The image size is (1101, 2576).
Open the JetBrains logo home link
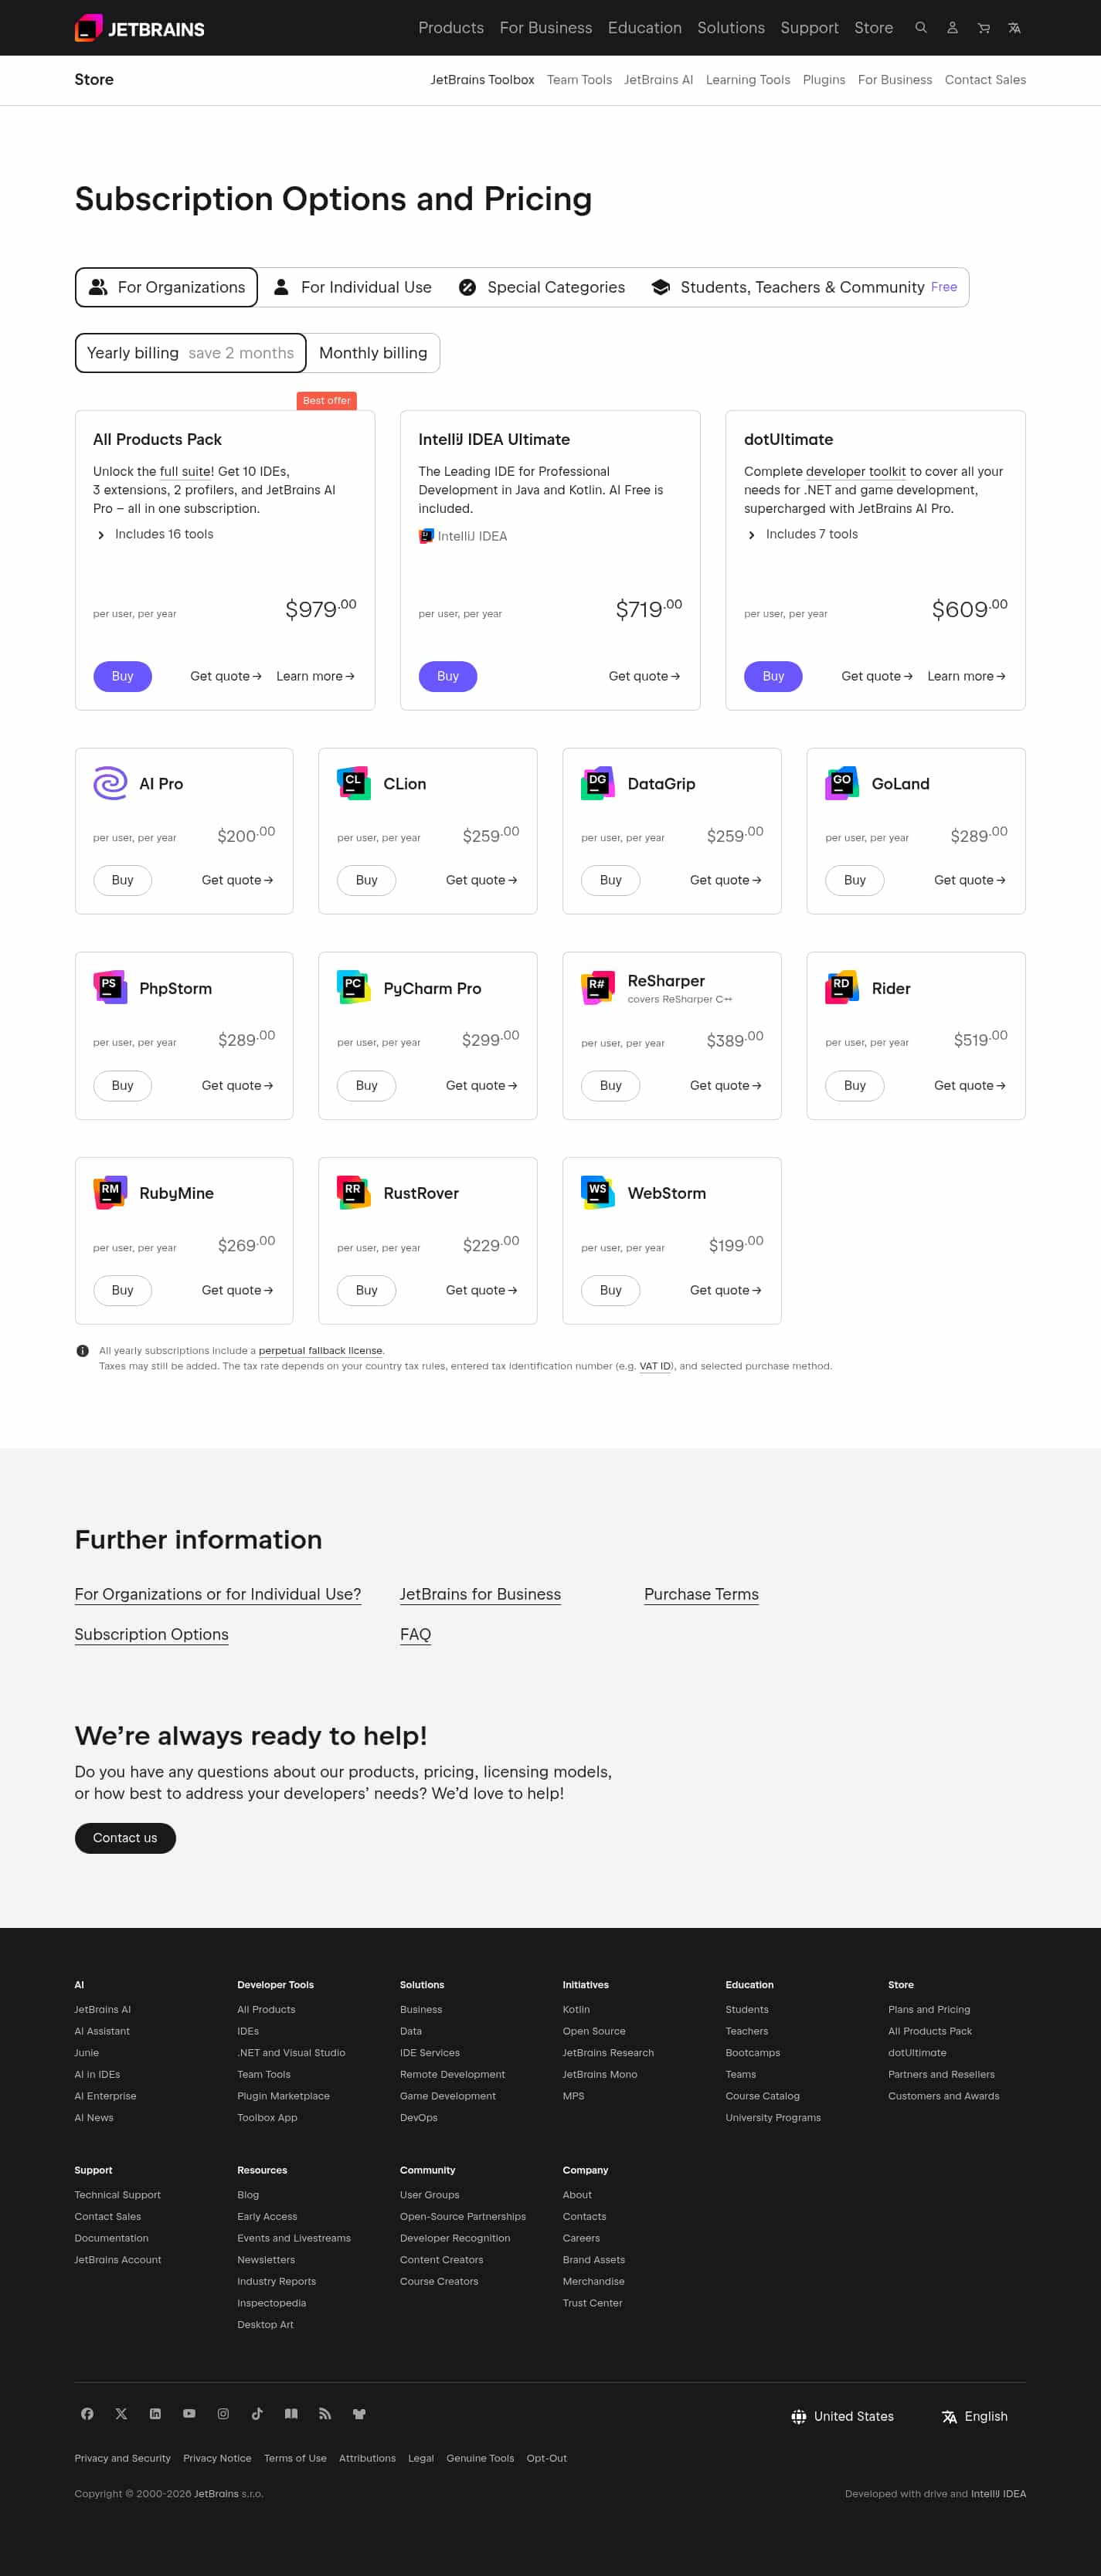(x=139, y=28)
